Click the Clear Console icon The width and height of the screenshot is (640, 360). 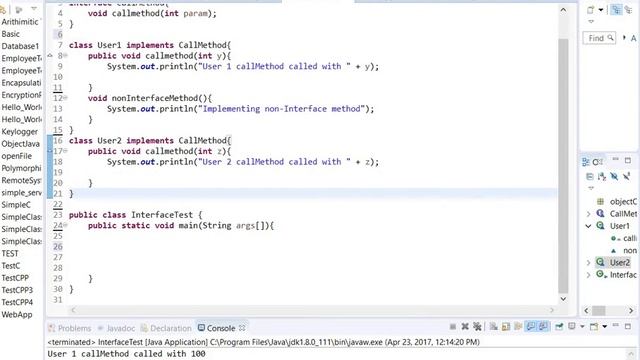493,327
